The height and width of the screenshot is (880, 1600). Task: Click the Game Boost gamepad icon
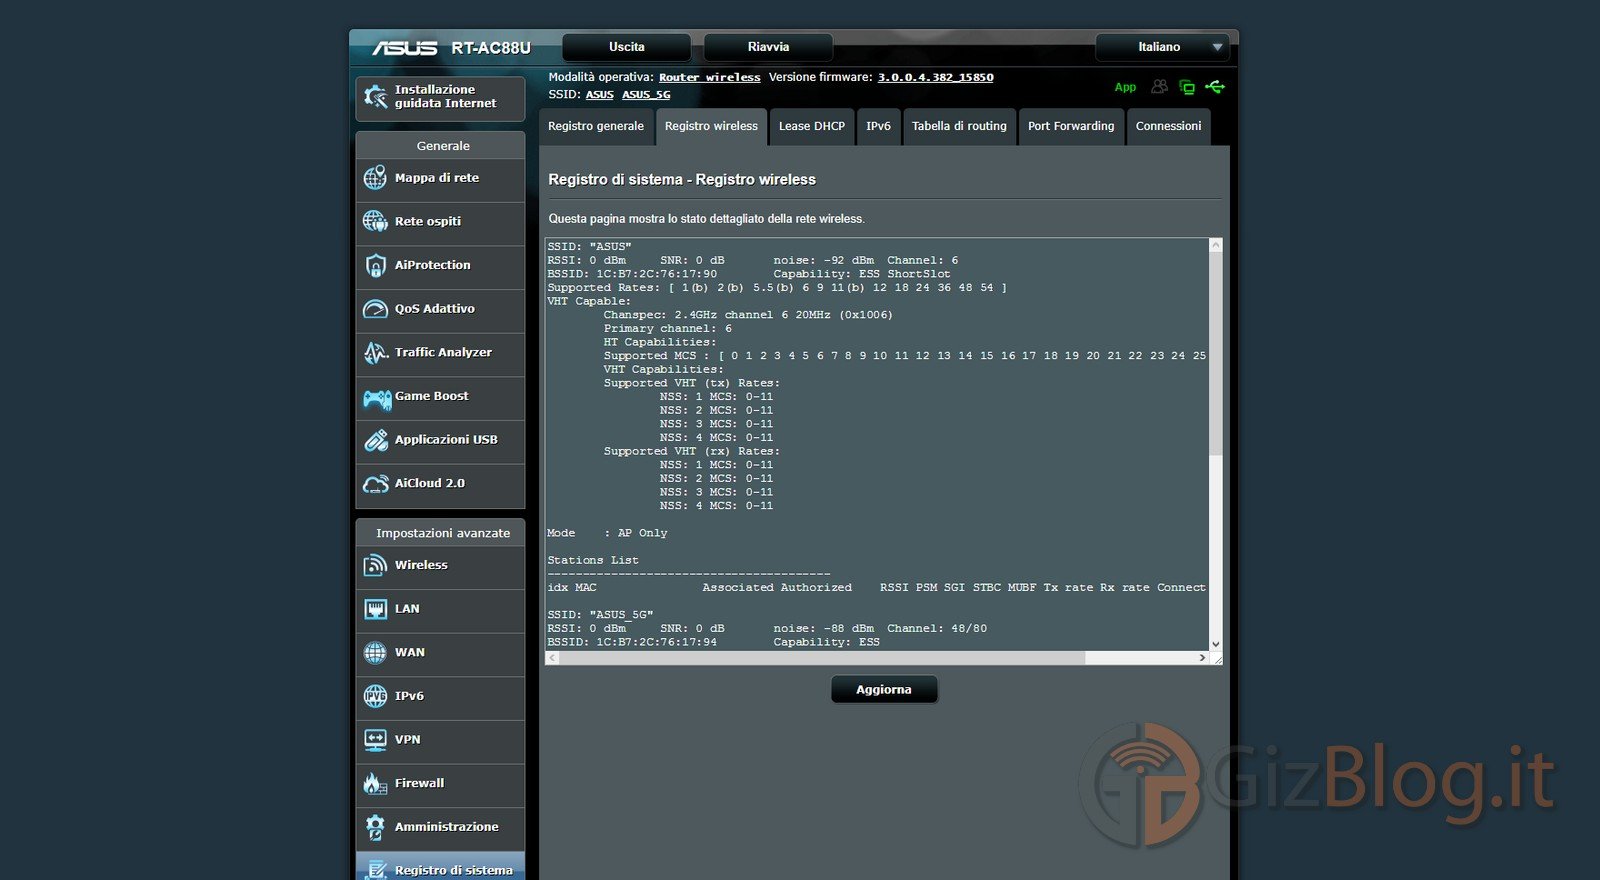click(x=377, y=399)
